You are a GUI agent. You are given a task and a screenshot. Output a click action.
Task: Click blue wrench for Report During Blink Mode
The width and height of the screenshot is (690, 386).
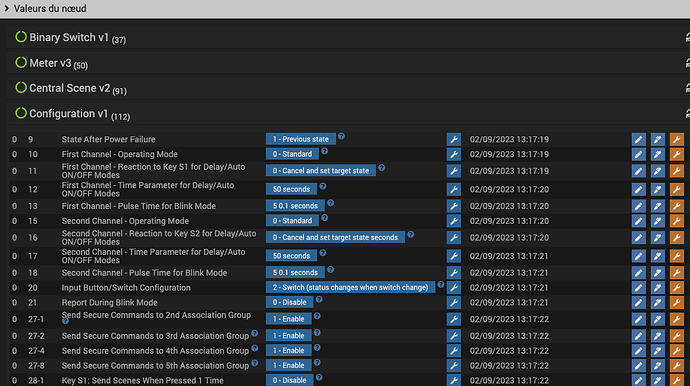coord(454,303)
